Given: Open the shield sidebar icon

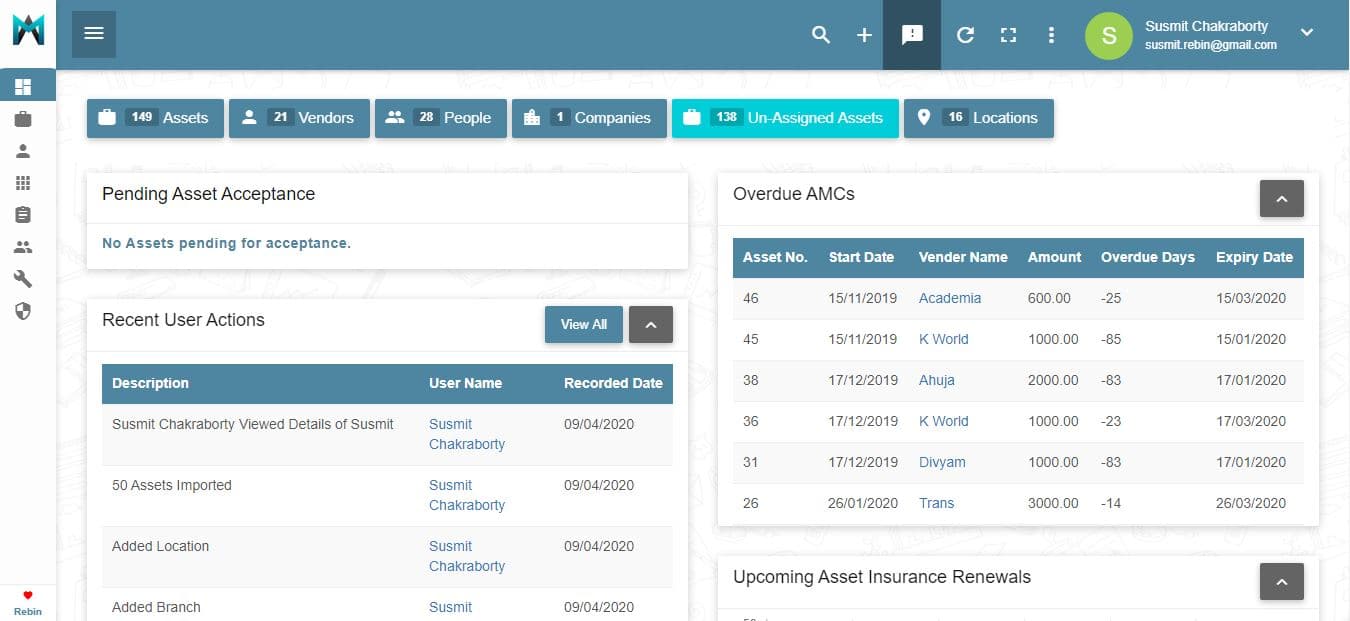Looking at the screenshot, I should pyautogui.click(x=23, y=311).
